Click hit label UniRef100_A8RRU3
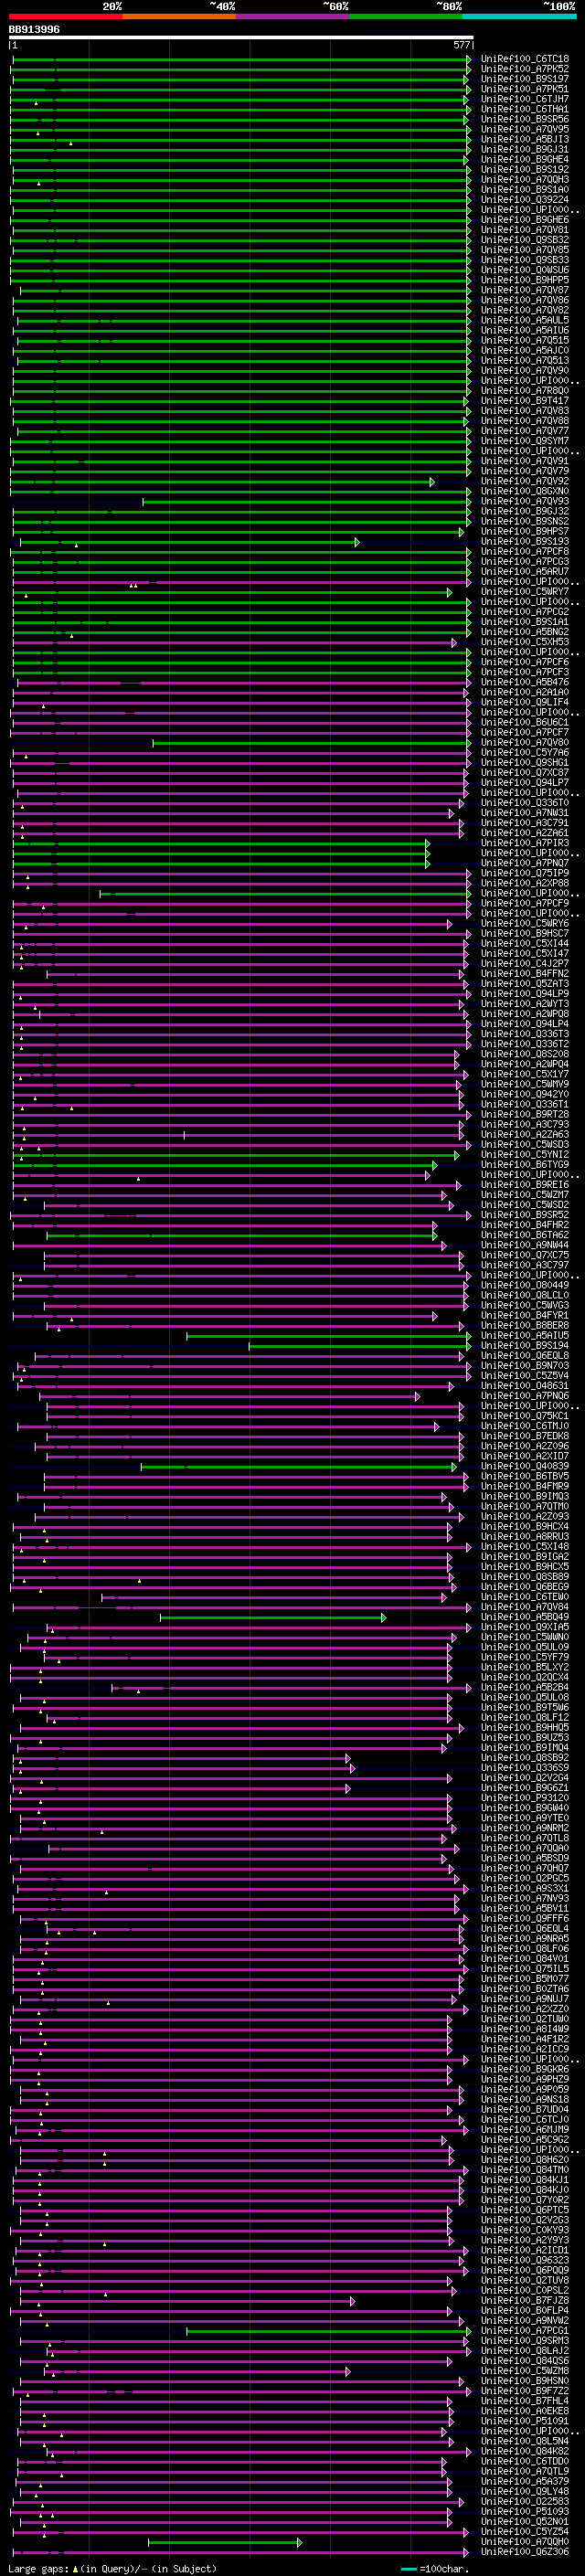The width and height of the screenshot is (585, 2576). (x=525, y=1536)
